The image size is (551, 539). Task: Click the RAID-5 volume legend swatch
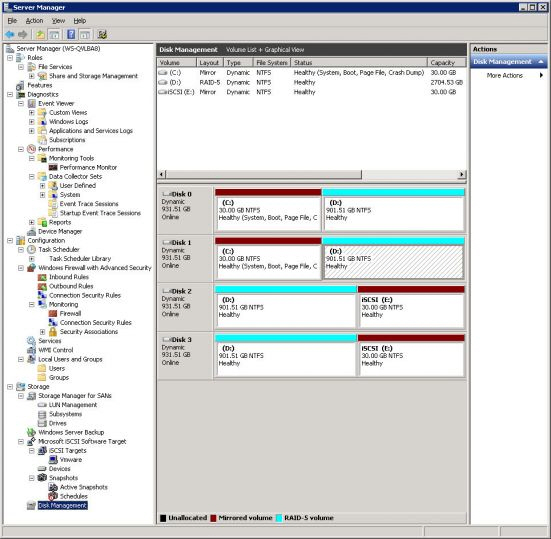pos(279,518)
